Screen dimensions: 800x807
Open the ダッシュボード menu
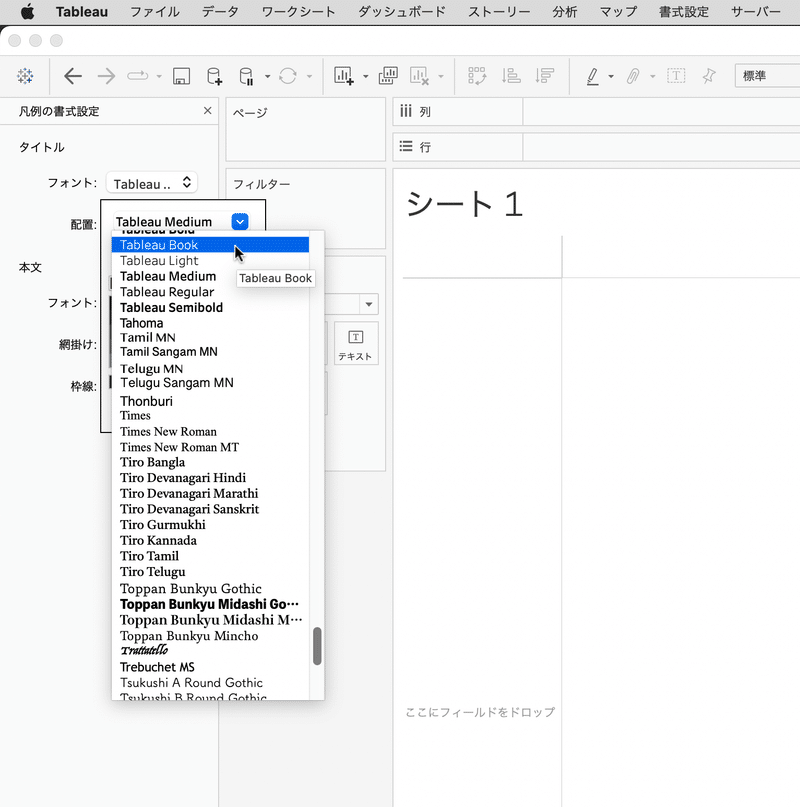[402, 12]
